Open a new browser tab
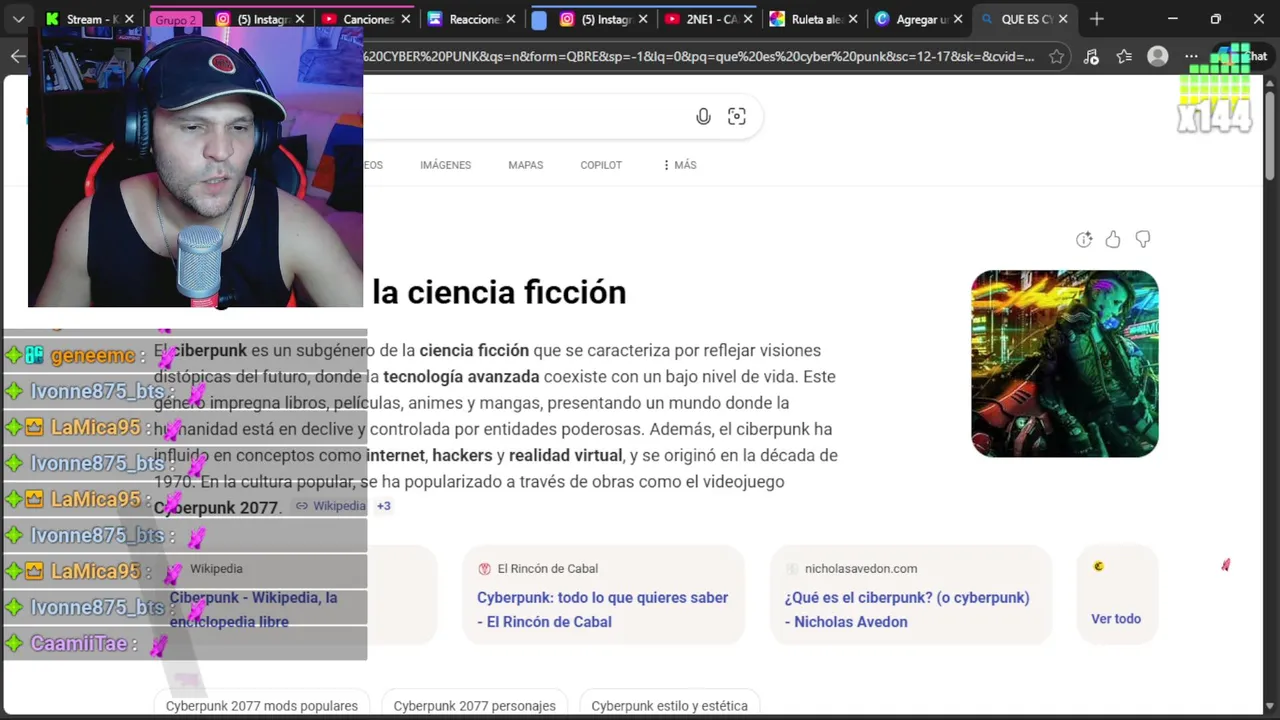 [1097, 19]
